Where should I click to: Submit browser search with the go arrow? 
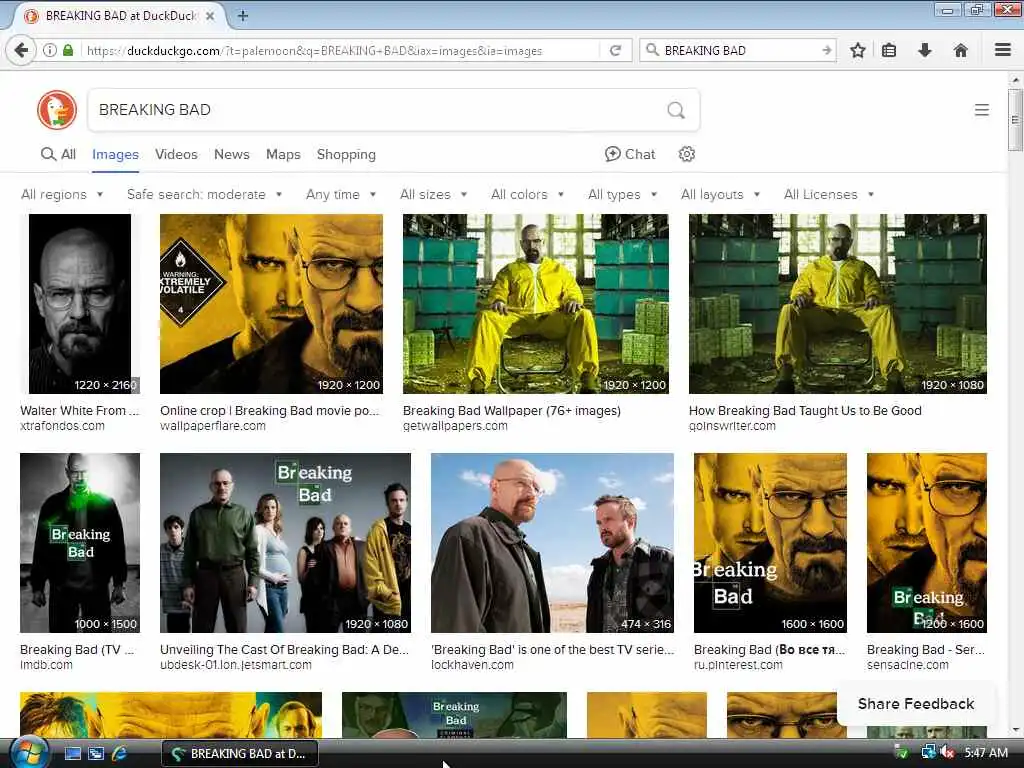click(x=827, y=50)
